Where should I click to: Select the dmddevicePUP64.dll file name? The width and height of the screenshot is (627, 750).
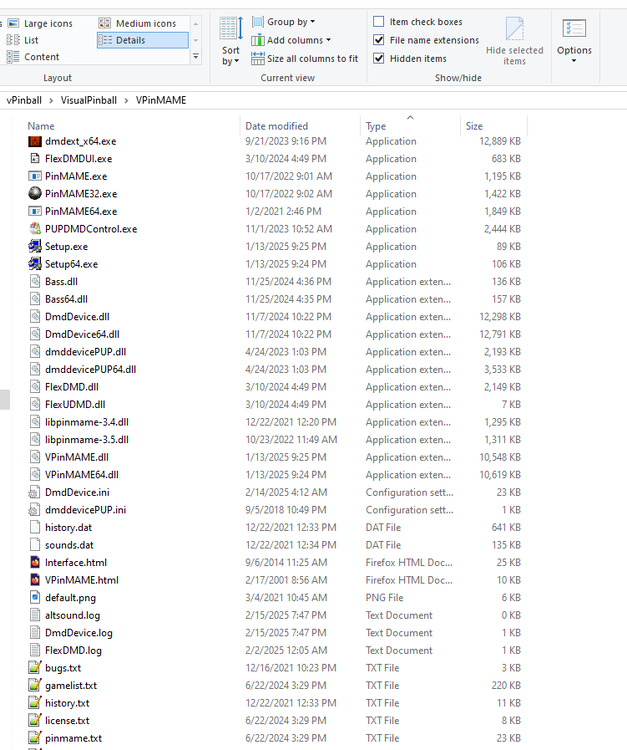pos(90,370)
